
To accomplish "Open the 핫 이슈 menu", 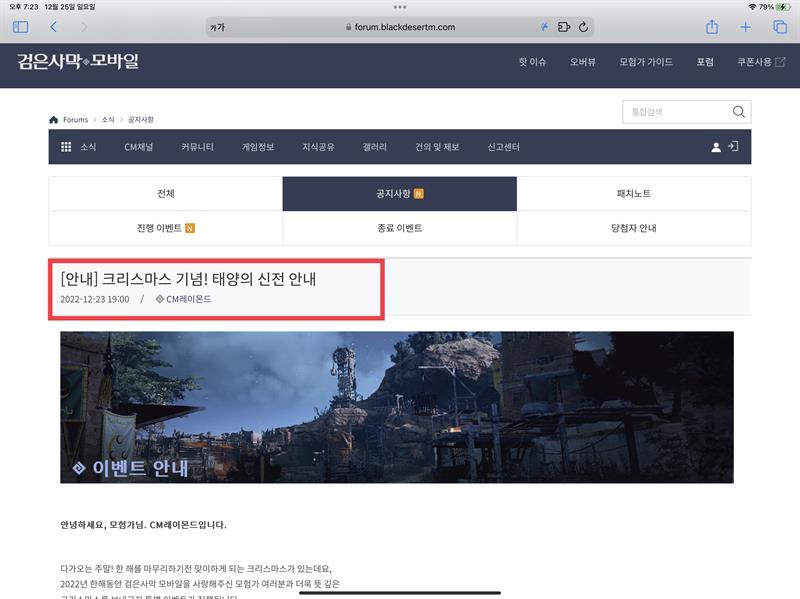I will coord(532,62).
